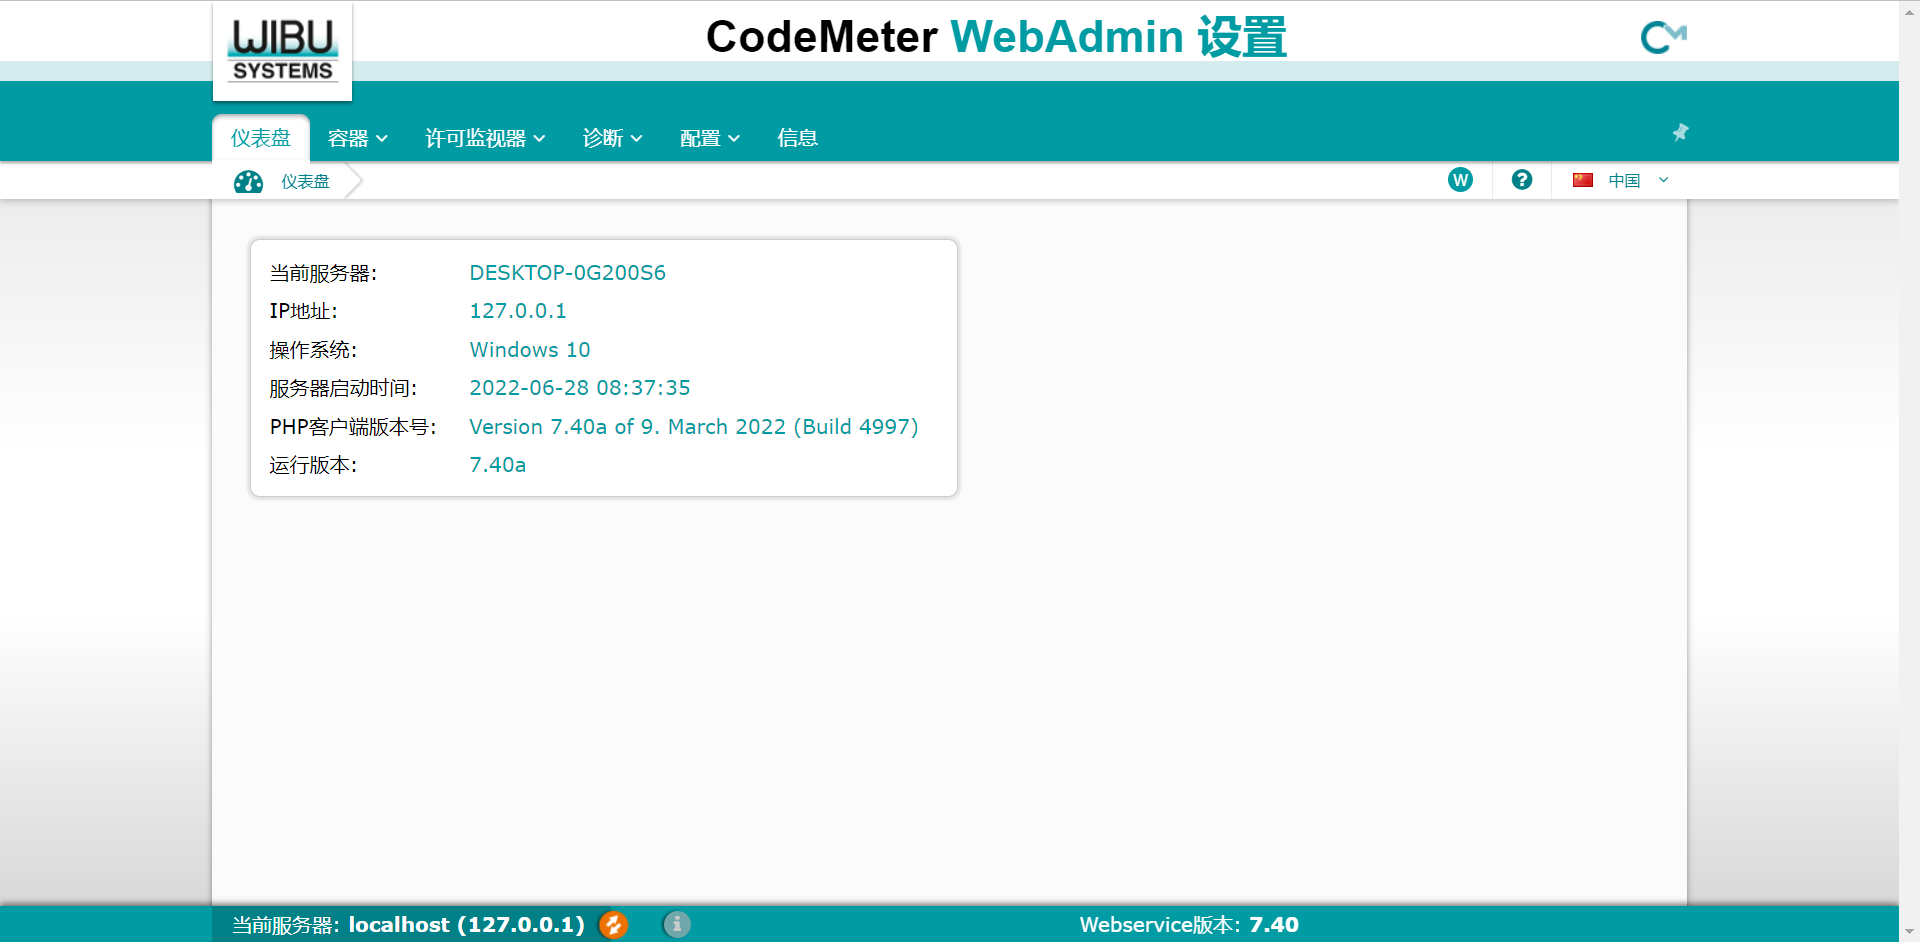The height and width of the screenshot is (942, 1920).
Task: Click the Windows 10 value
Action: pos(530,350)
